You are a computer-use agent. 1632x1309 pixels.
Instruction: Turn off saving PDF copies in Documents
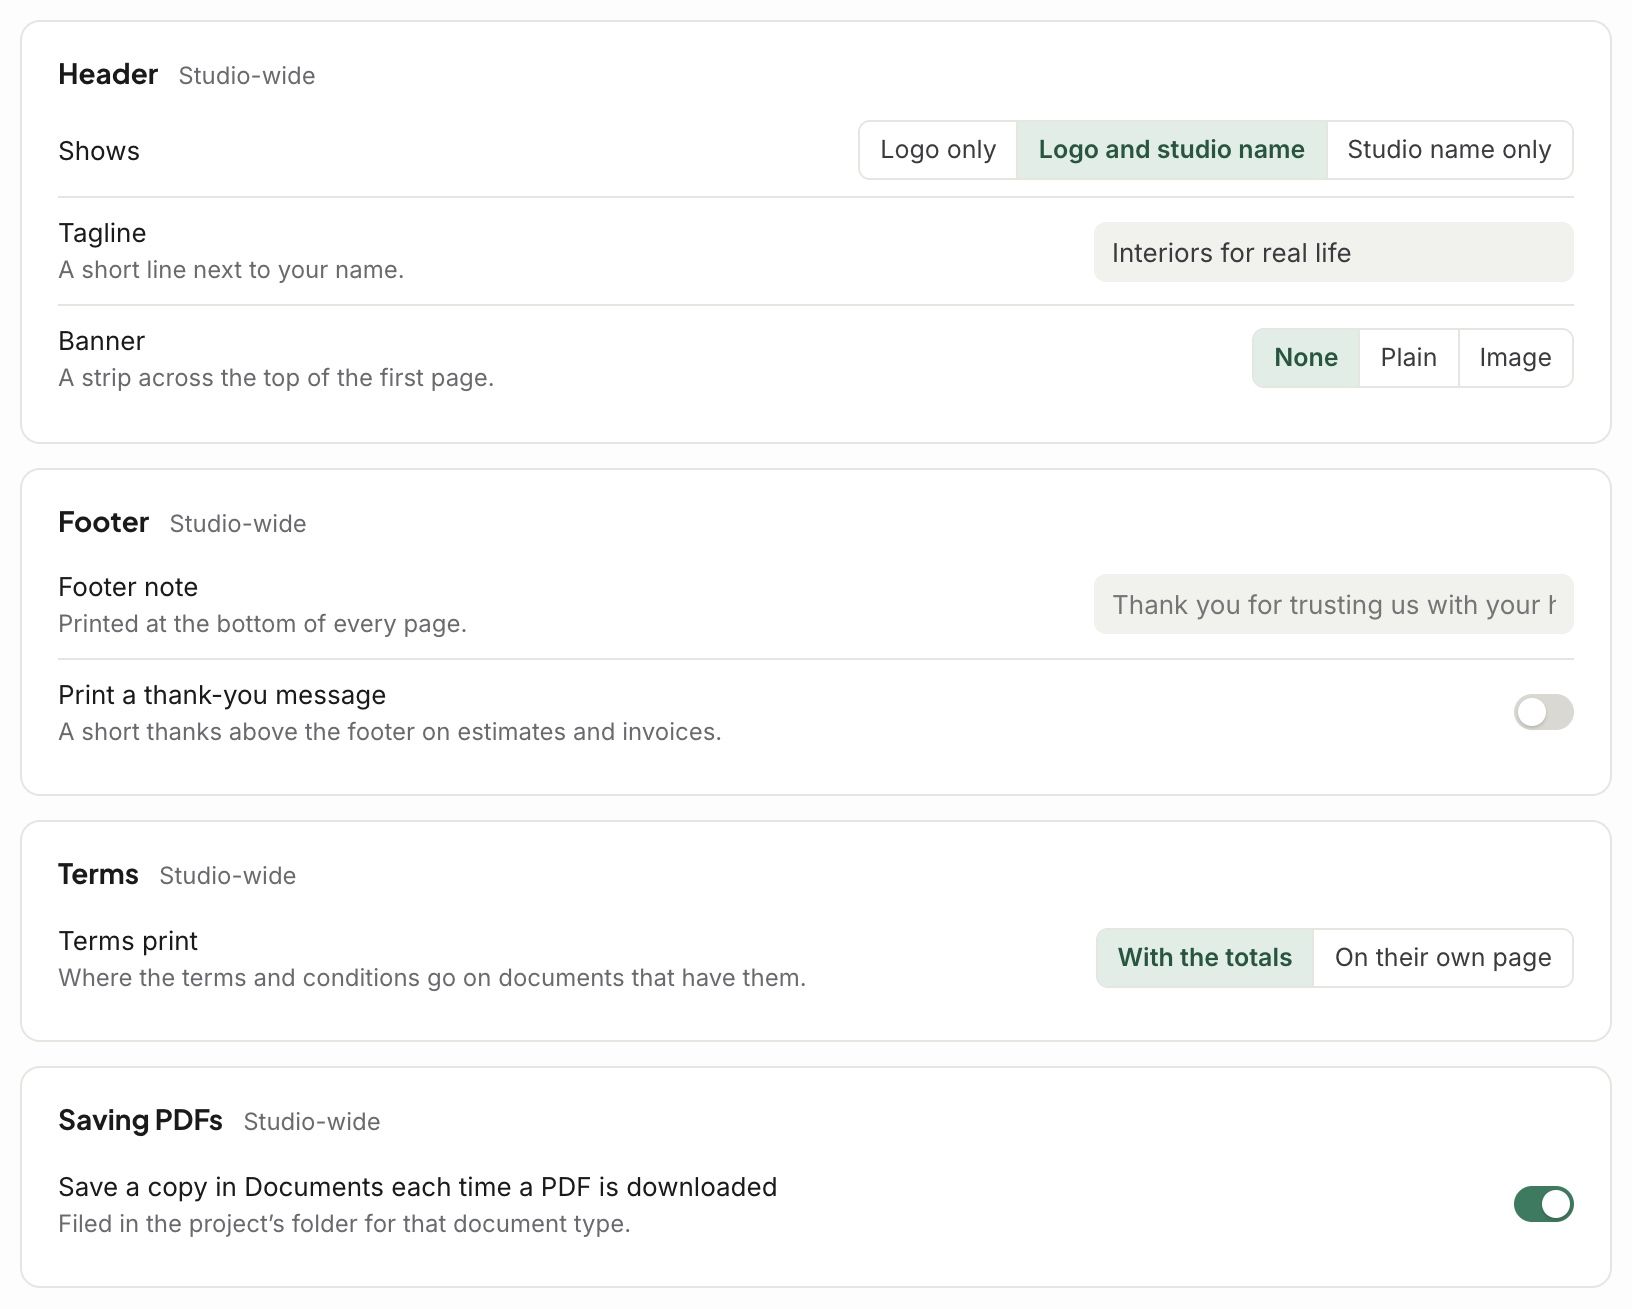coord(1543,1204)
